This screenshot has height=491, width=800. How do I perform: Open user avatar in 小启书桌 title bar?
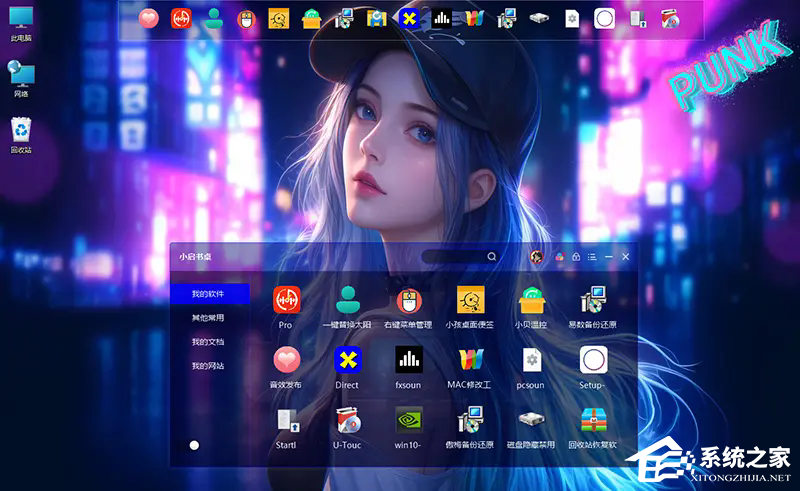tap(536, 257)
